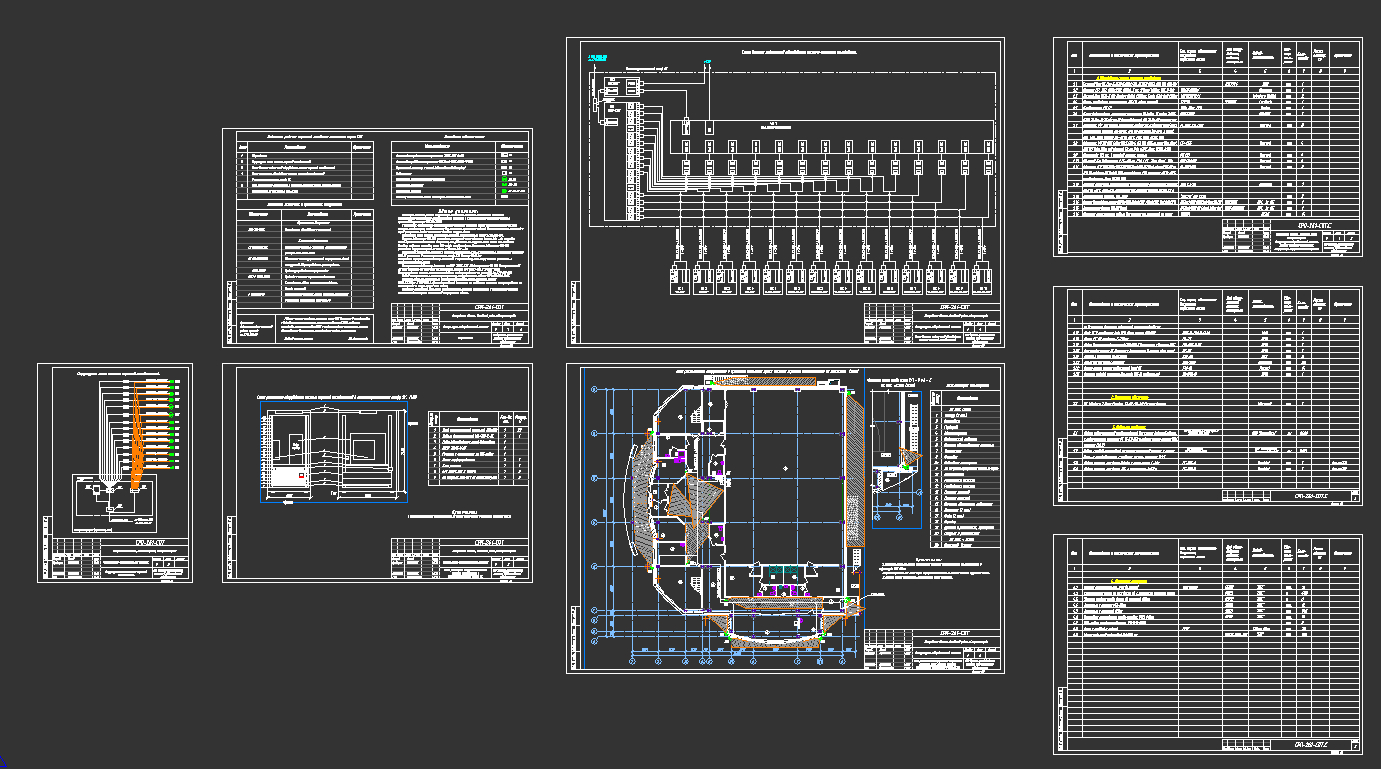Image resolution: width=1381 pixels, height=769 pixels.
Task: Click the blue-framed equipment cabinet layout drawing
Action: tap(335, 453)
